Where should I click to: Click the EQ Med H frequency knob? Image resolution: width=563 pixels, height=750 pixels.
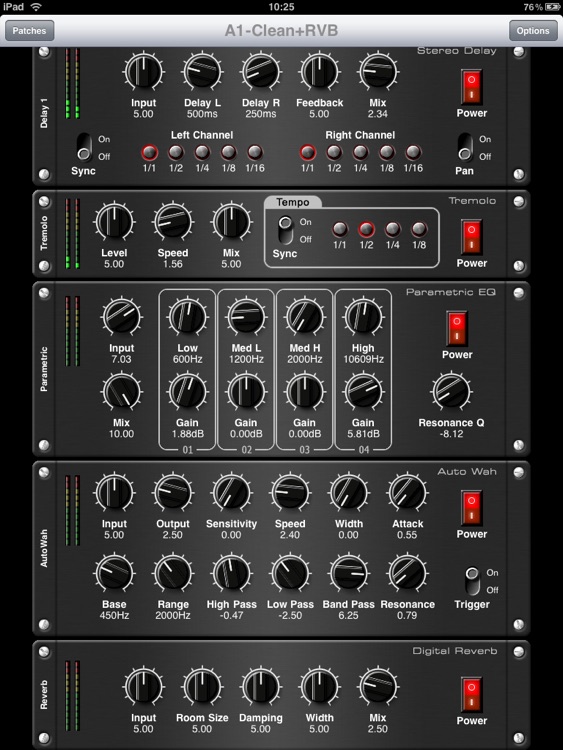point(305,317)
